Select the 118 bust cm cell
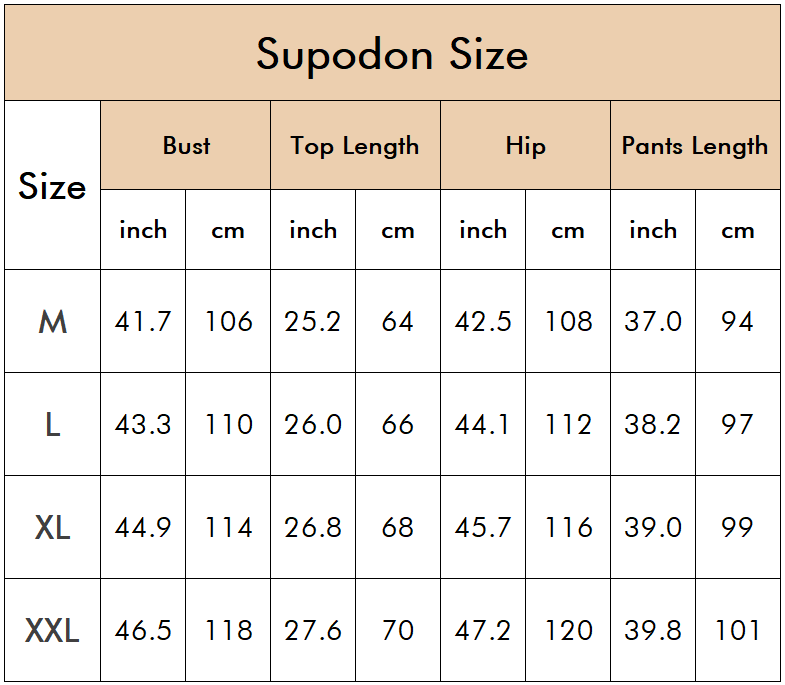 click(x=228, y=630)
